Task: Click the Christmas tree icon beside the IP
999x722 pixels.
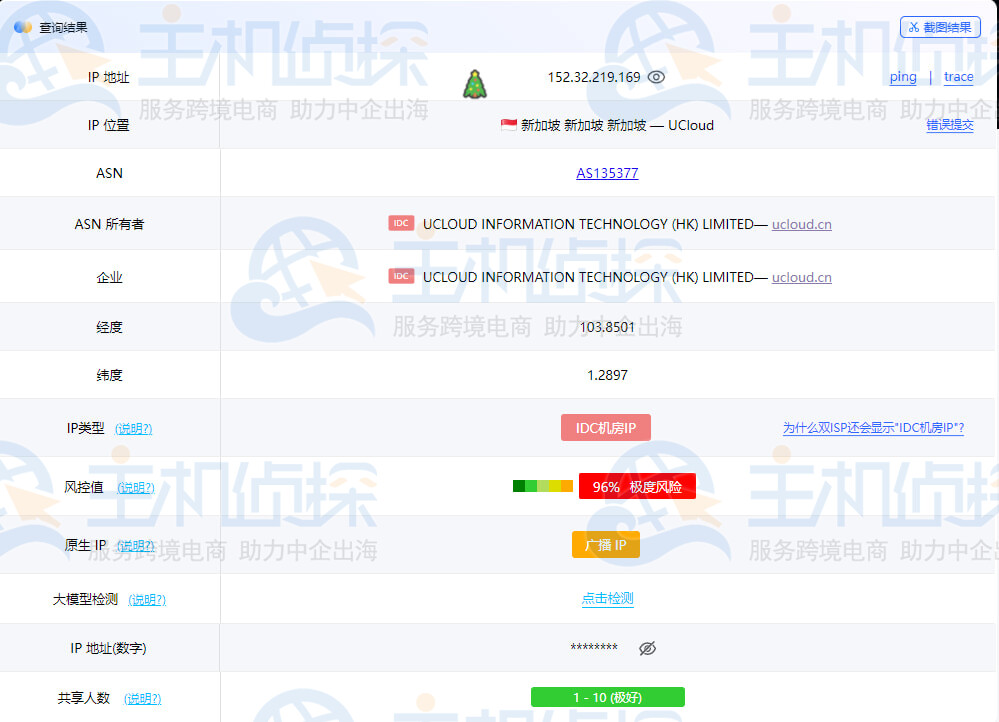Action: pyautogui.click(x=474, y=84)
